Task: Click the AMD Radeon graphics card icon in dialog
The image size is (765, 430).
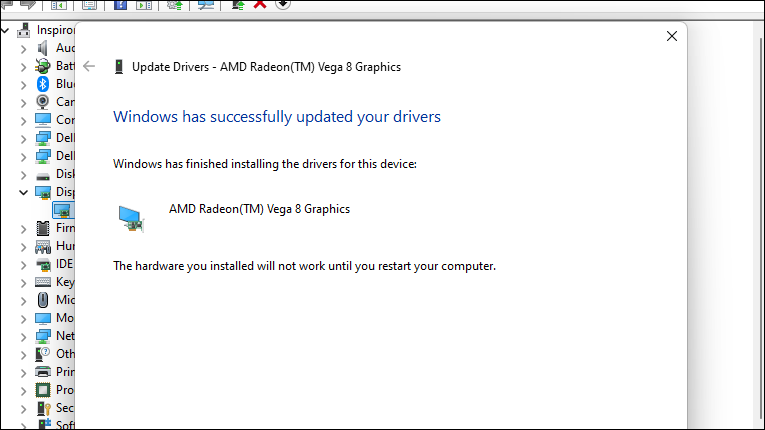Action: 132,218
